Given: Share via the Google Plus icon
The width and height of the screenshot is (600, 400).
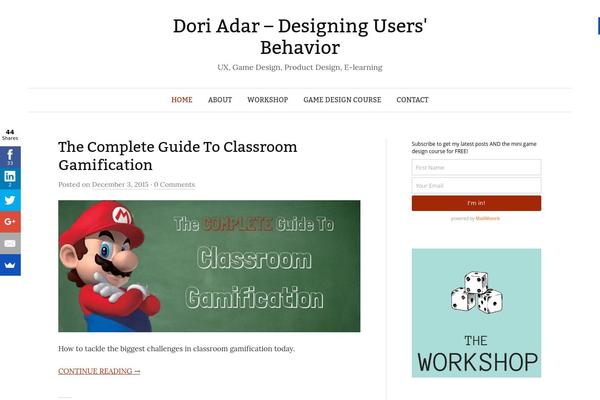Looking at the screenshot, I should point(10,222).
